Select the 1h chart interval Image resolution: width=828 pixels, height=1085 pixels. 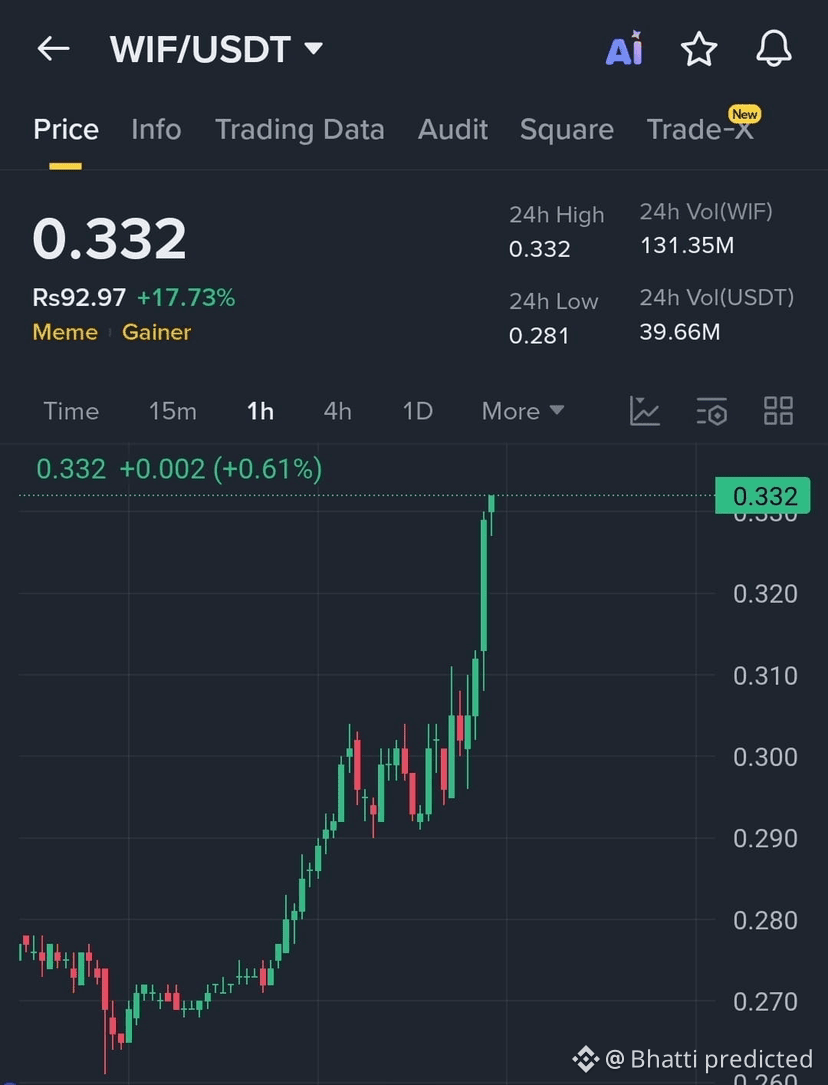click(x=260, y=411)
